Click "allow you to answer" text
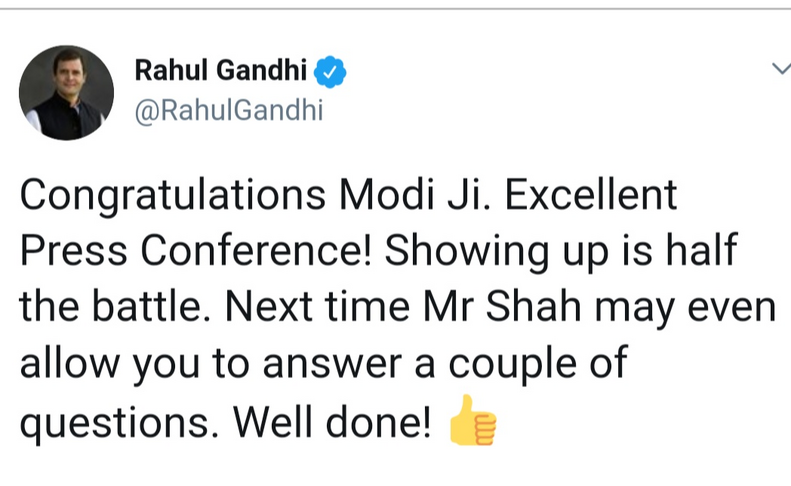 tap(199, 365)
